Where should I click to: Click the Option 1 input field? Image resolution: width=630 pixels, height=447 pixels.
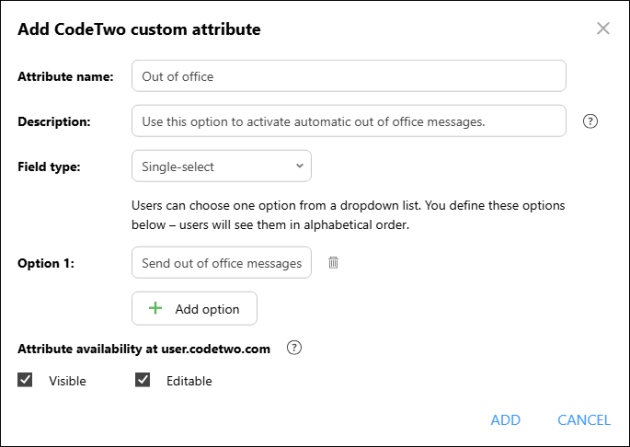coord(221,263)
